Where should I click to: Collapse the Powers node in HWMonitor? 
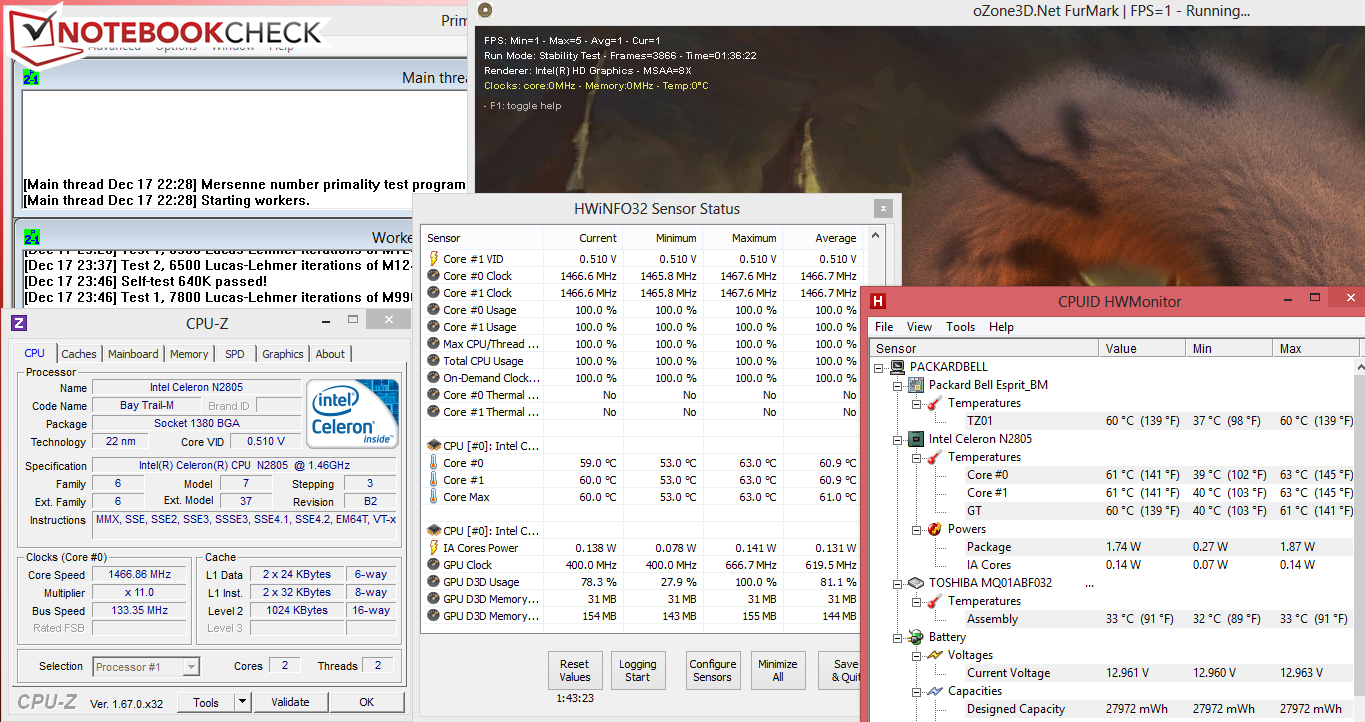(x=916, y=529)
